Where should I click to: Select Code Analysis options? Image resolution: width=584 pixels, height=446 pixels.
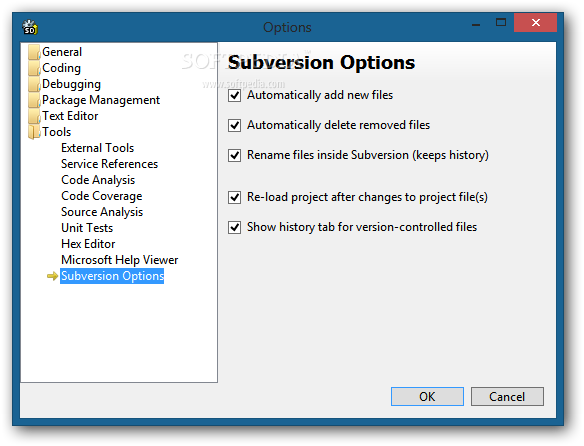98,180
